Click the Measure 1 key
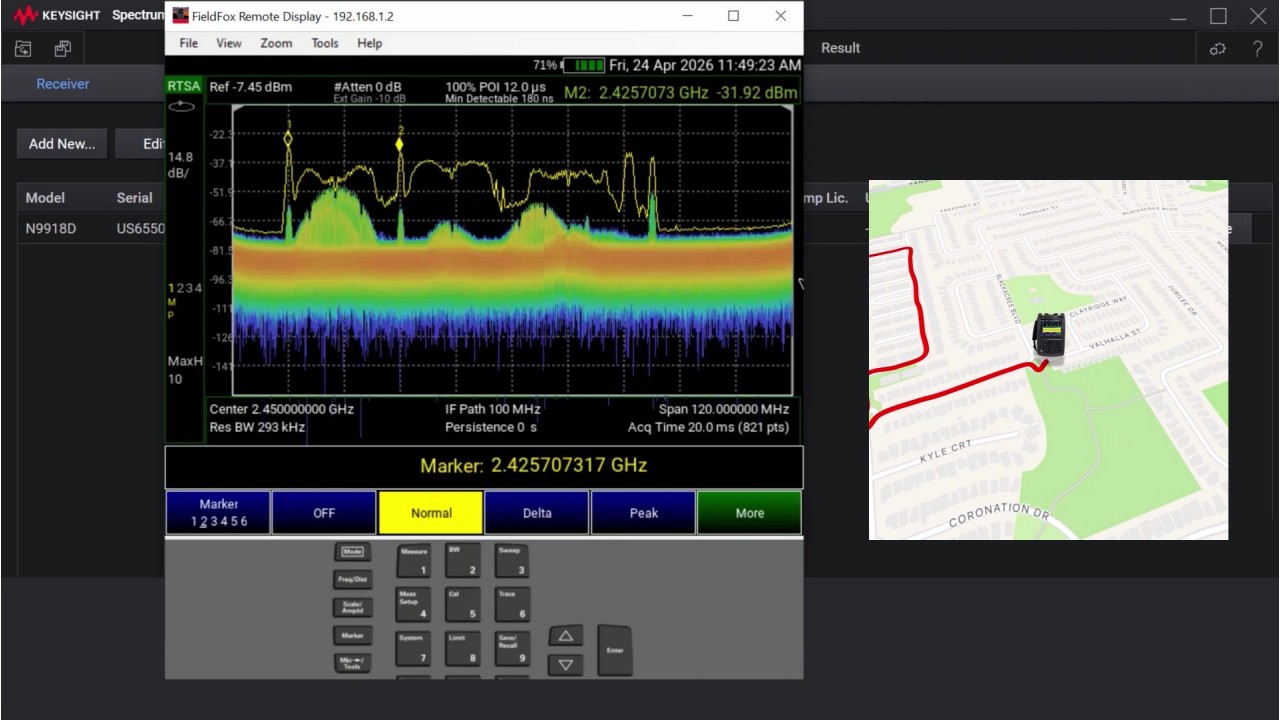 tap(414, 561)
